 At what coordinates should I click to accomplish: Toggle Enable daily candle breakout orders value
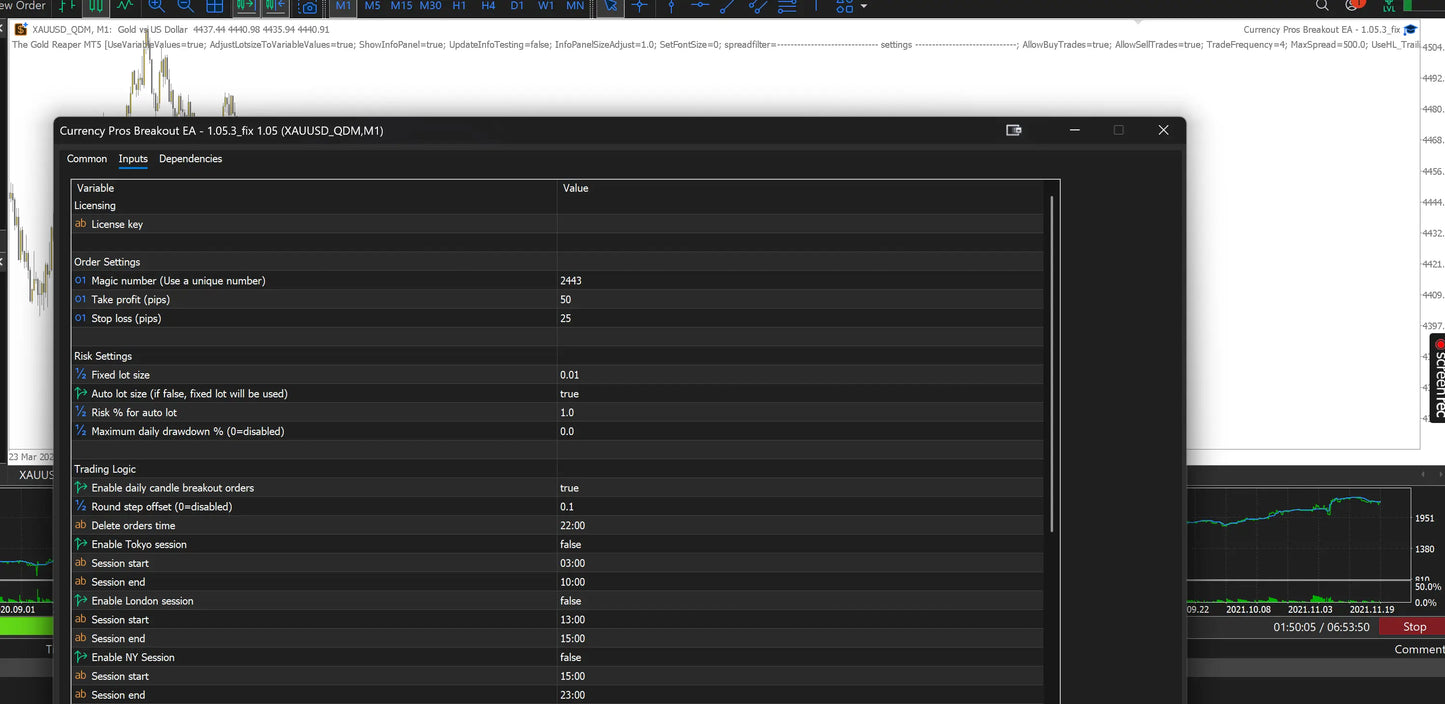[x=800, y=488]
